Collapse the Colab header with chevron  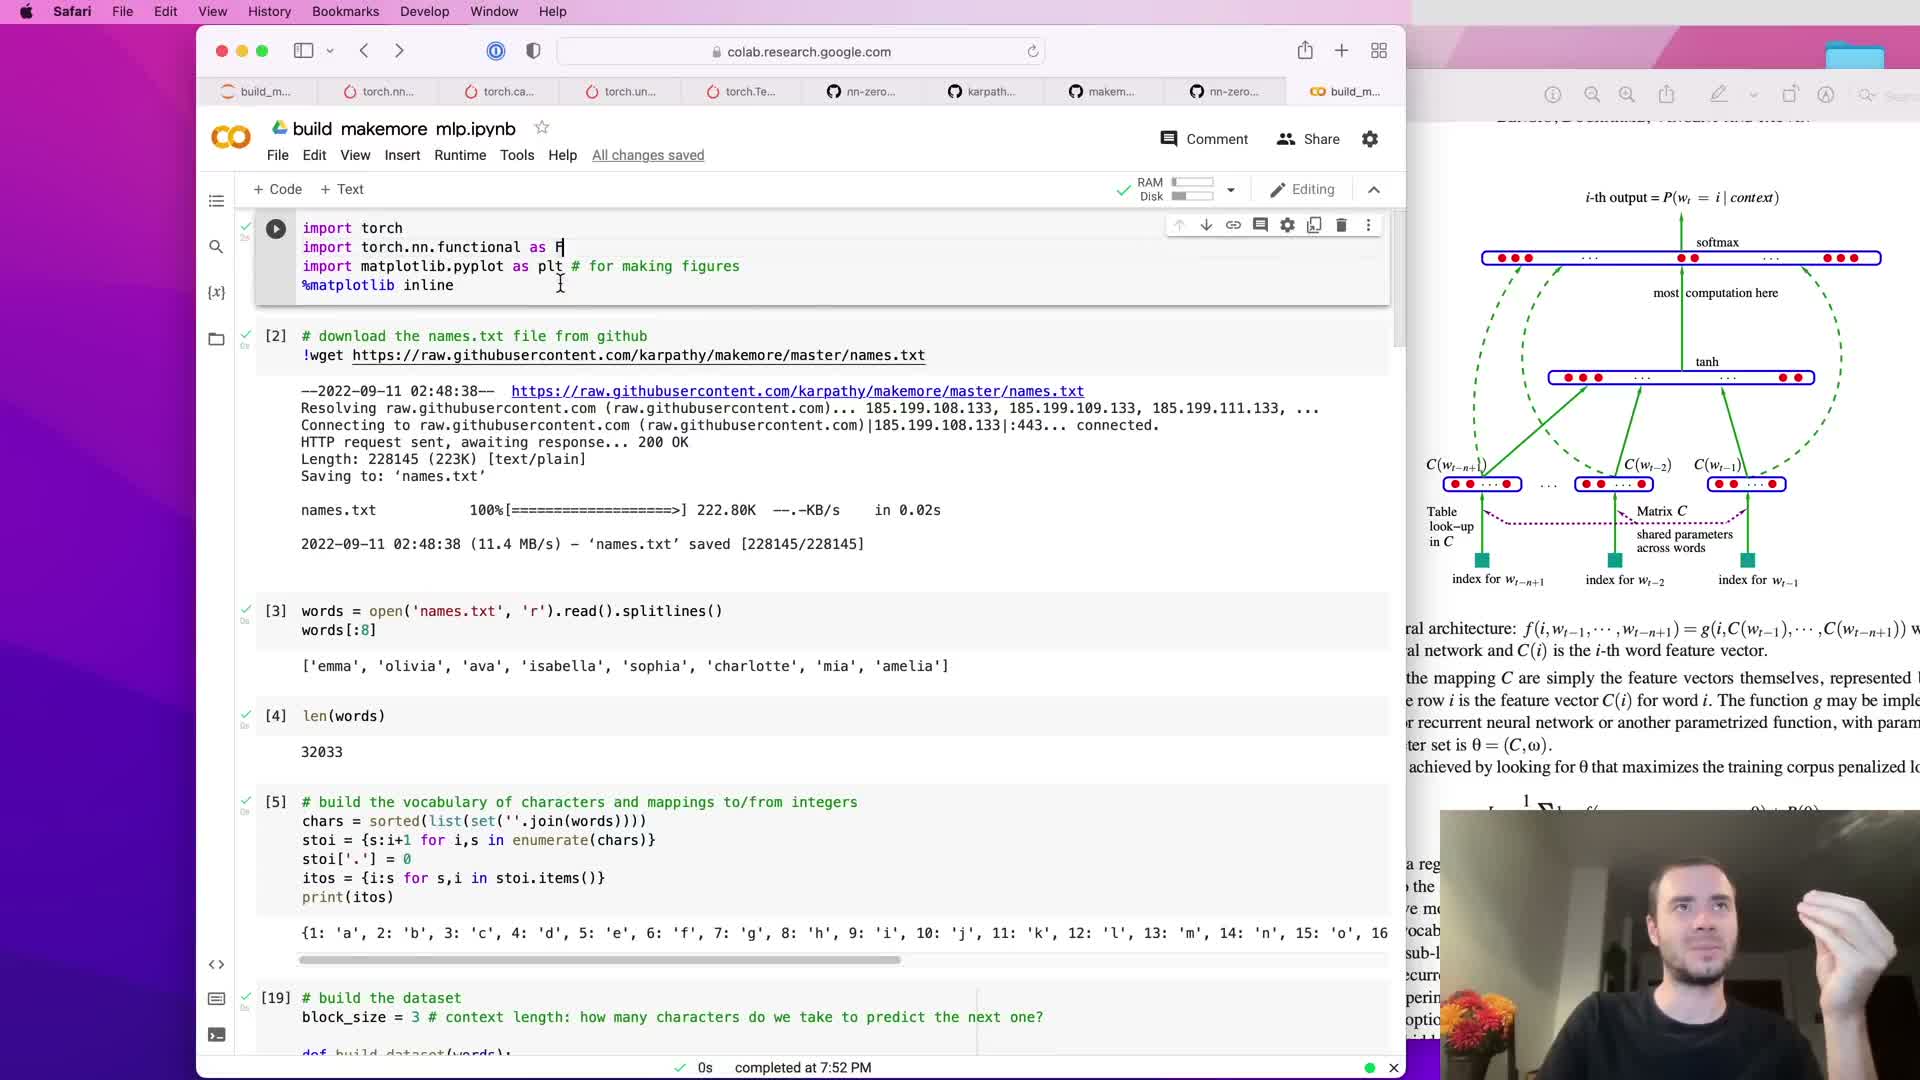1374,189
